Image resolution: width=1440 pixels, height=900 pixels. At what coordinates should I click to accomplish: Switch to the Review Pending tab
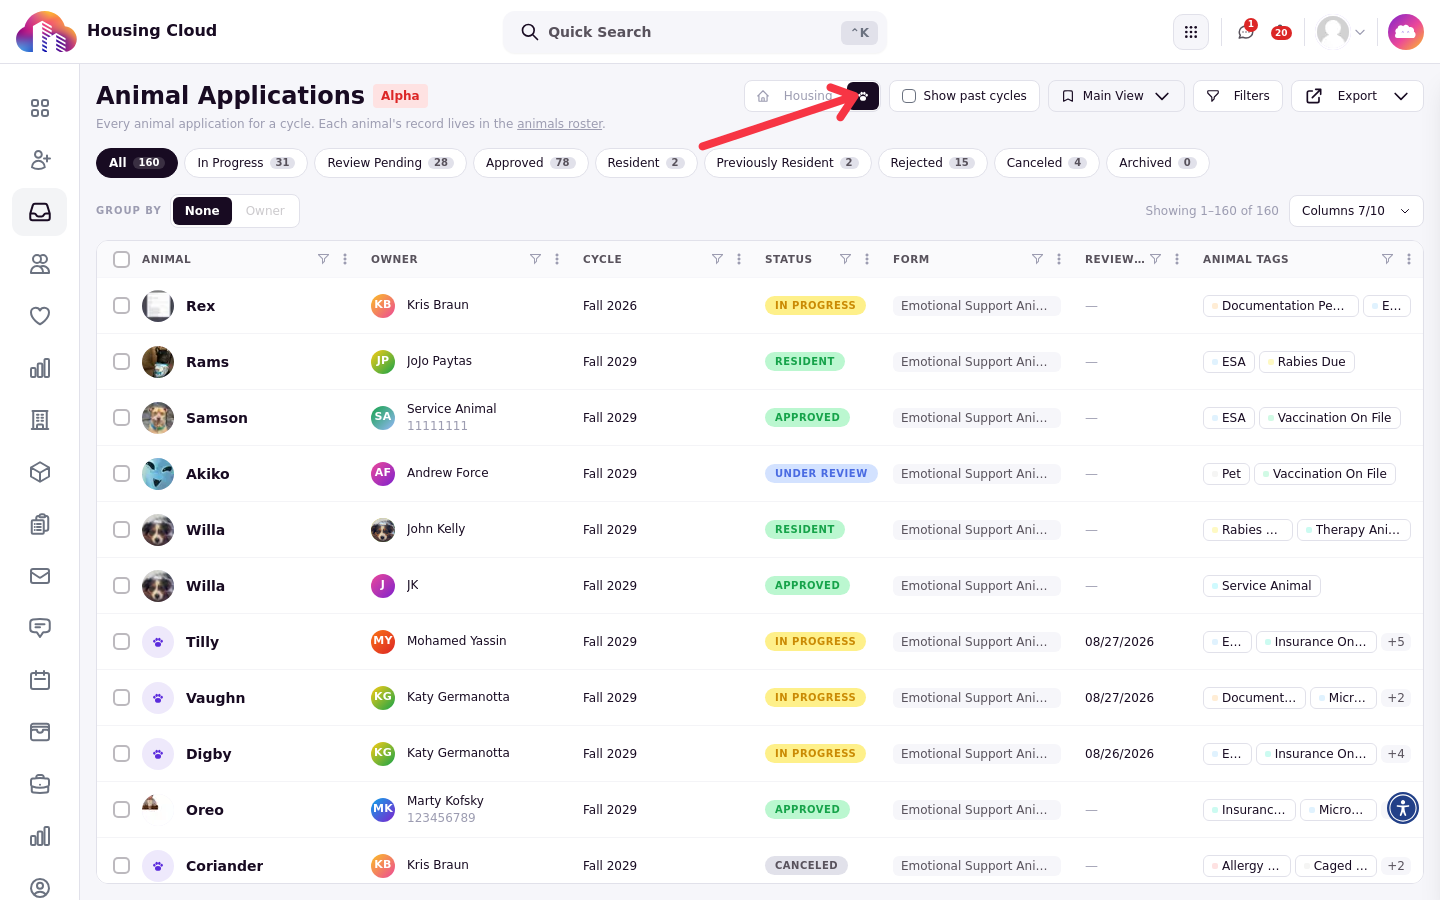pos(390,163)
